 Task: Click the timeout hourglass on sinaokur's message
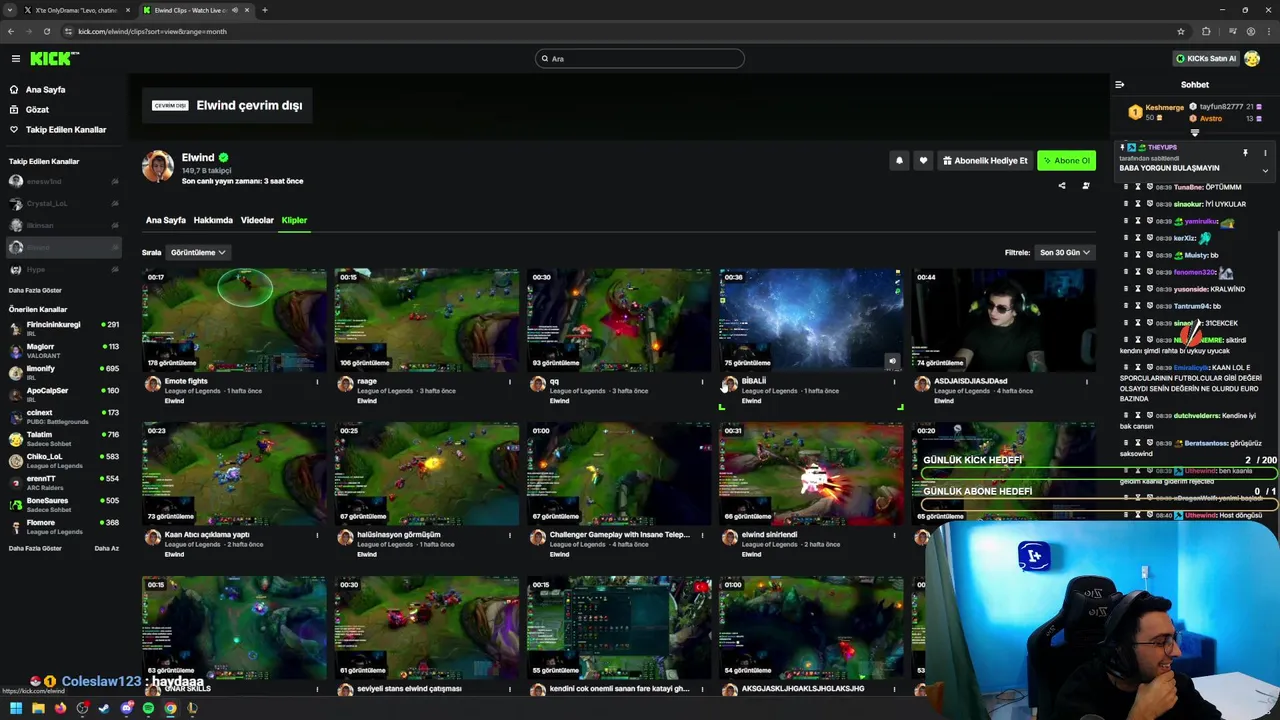1138,204
